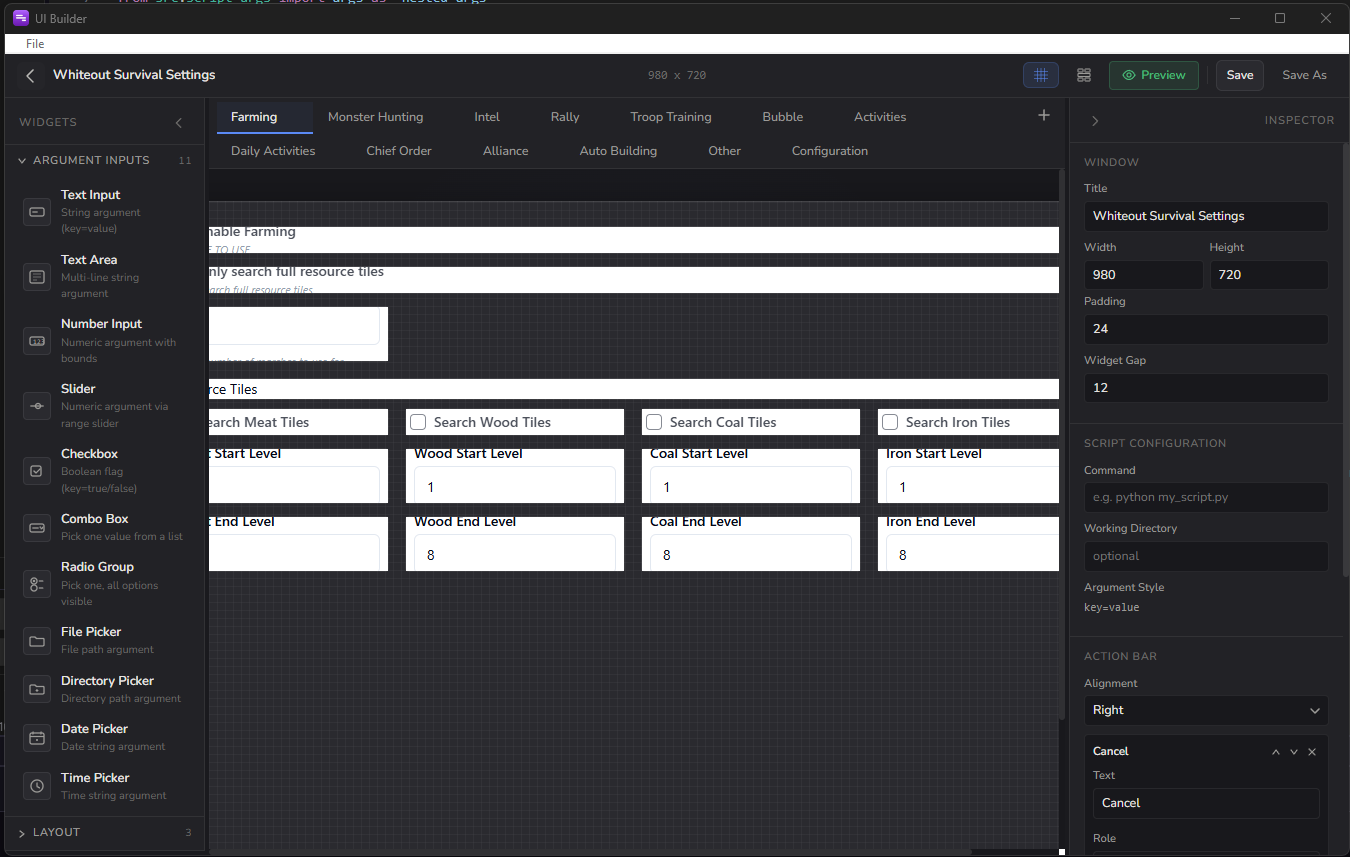The image size is (1350, 857).
Task: Click the Iron End Level input
Action: coord(970,553)
